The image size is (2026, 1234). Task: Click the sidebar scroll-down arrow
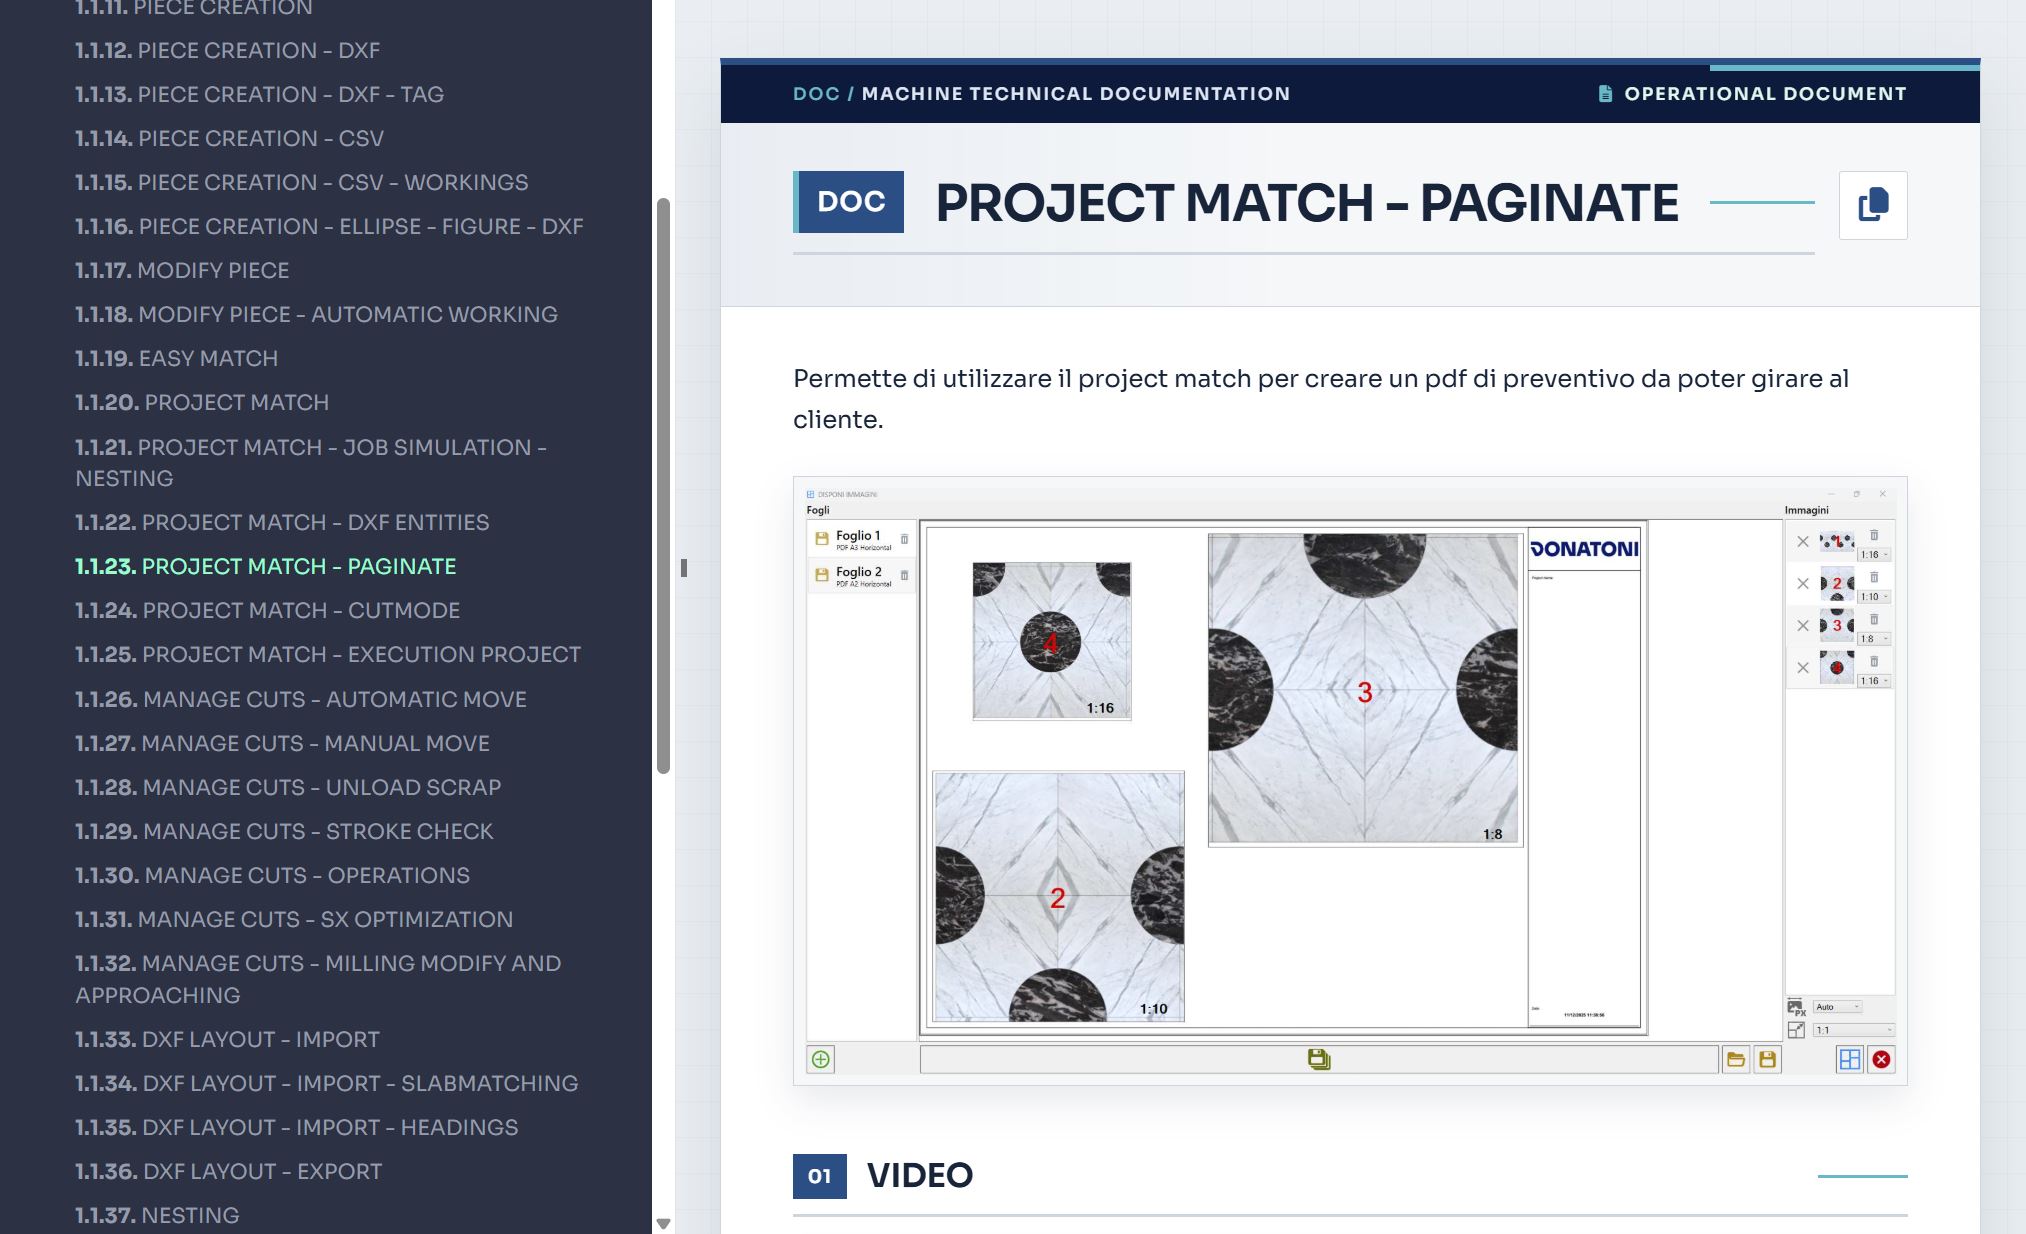tap(663, 1223)
